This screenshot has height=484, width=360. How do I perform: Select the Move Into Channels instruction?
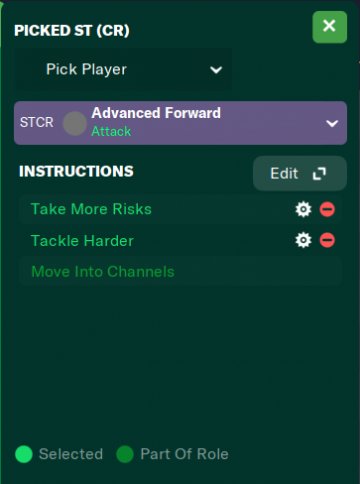pos(103,271)
